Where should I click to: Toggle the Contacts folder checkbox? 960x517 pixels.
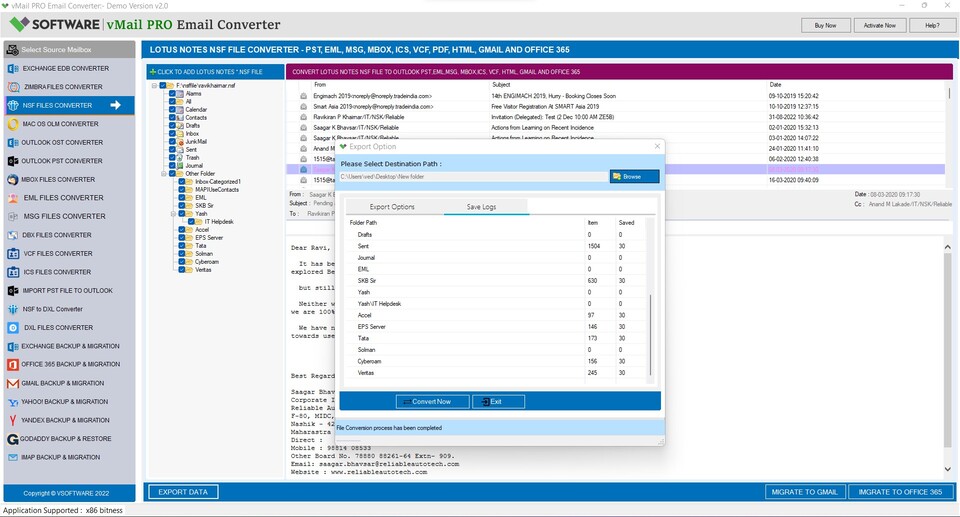tap(173, 118)
